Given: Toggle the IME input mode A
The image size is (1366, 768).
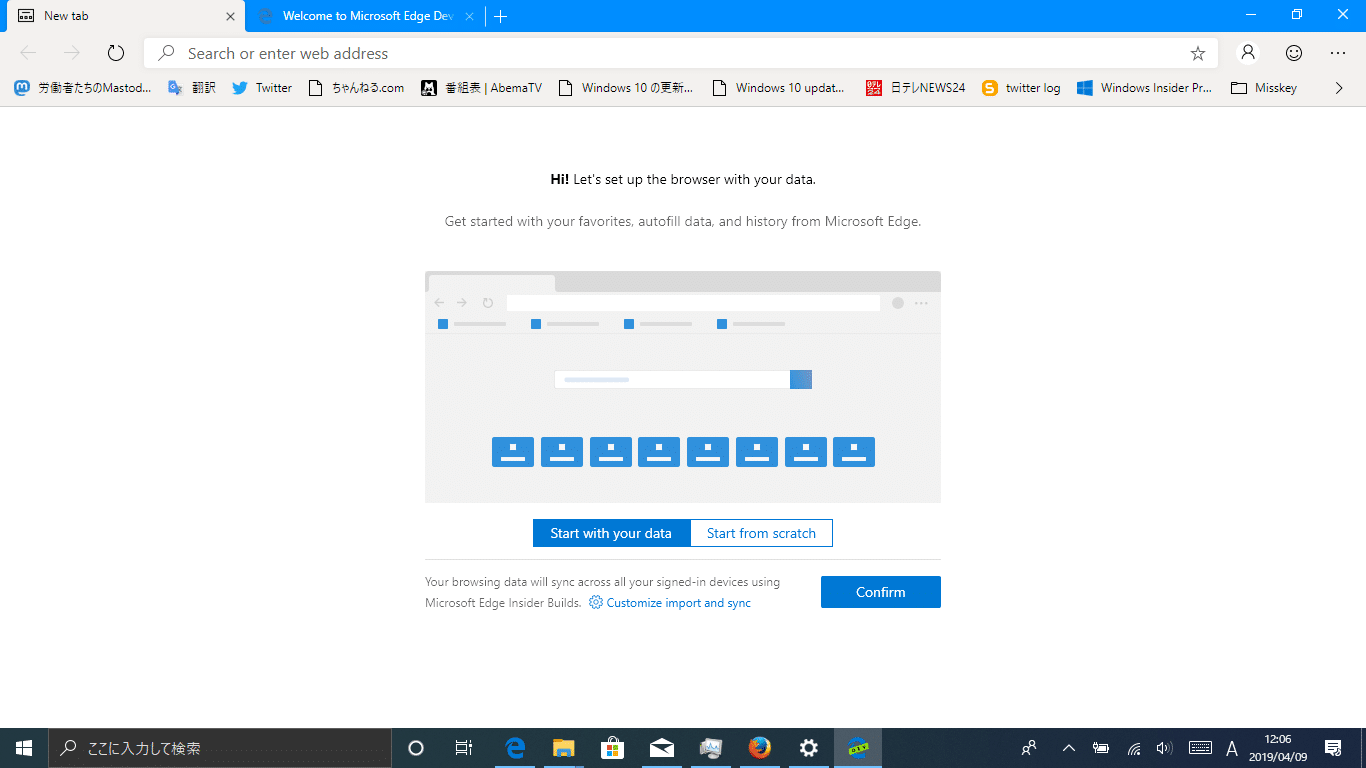Looking at the screenshot, I should coord(1232,748).
